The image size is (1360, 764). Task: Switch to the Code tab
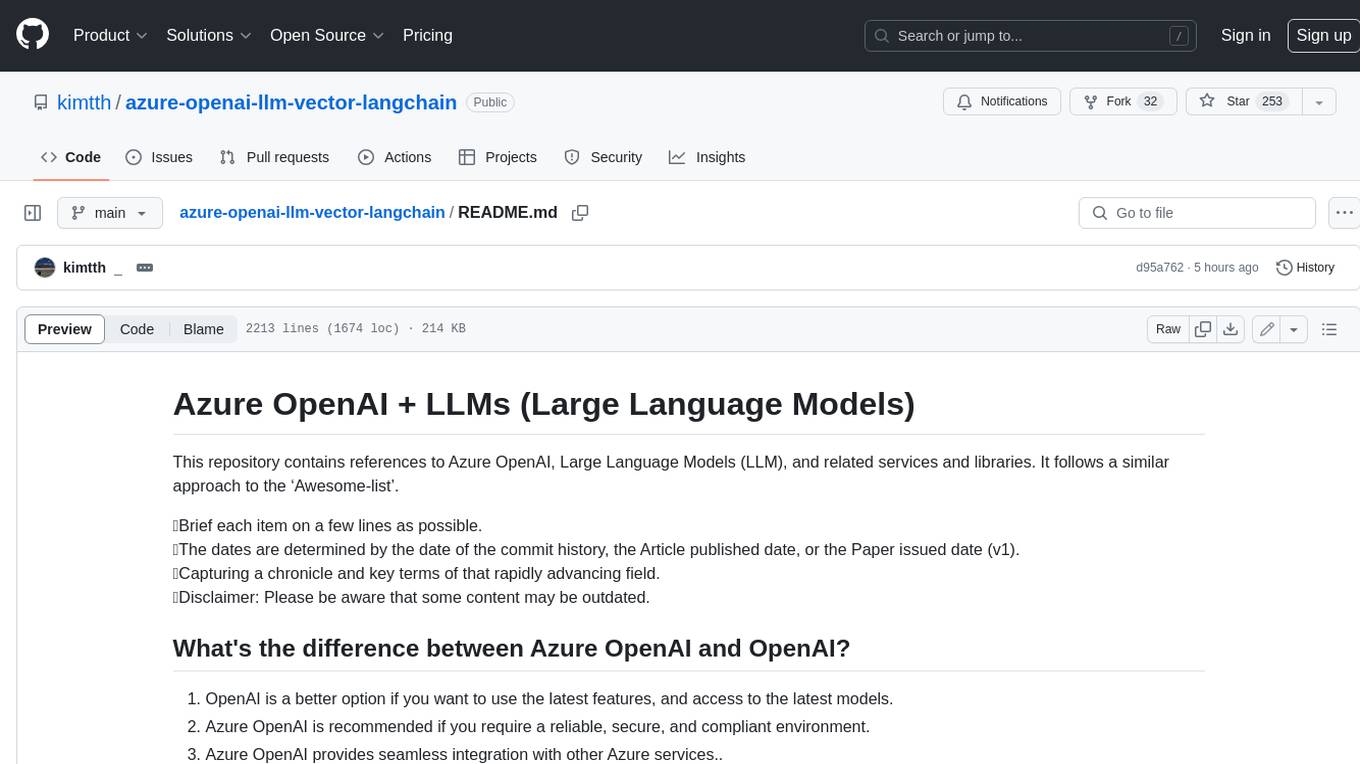coord(71,157)
